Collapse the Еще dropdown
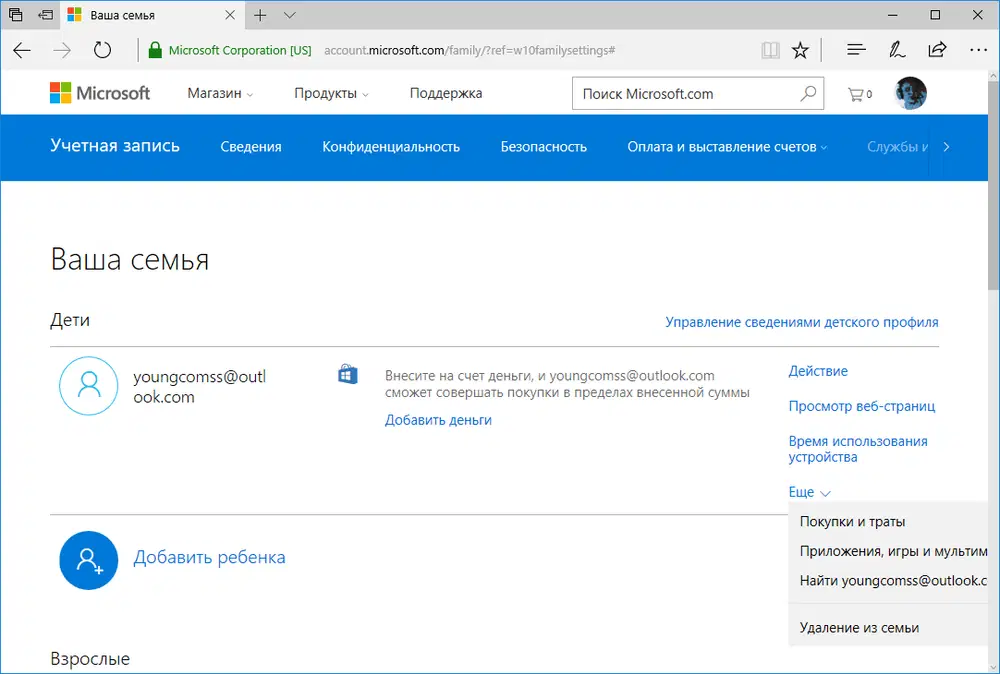 [x=809, y=492]
